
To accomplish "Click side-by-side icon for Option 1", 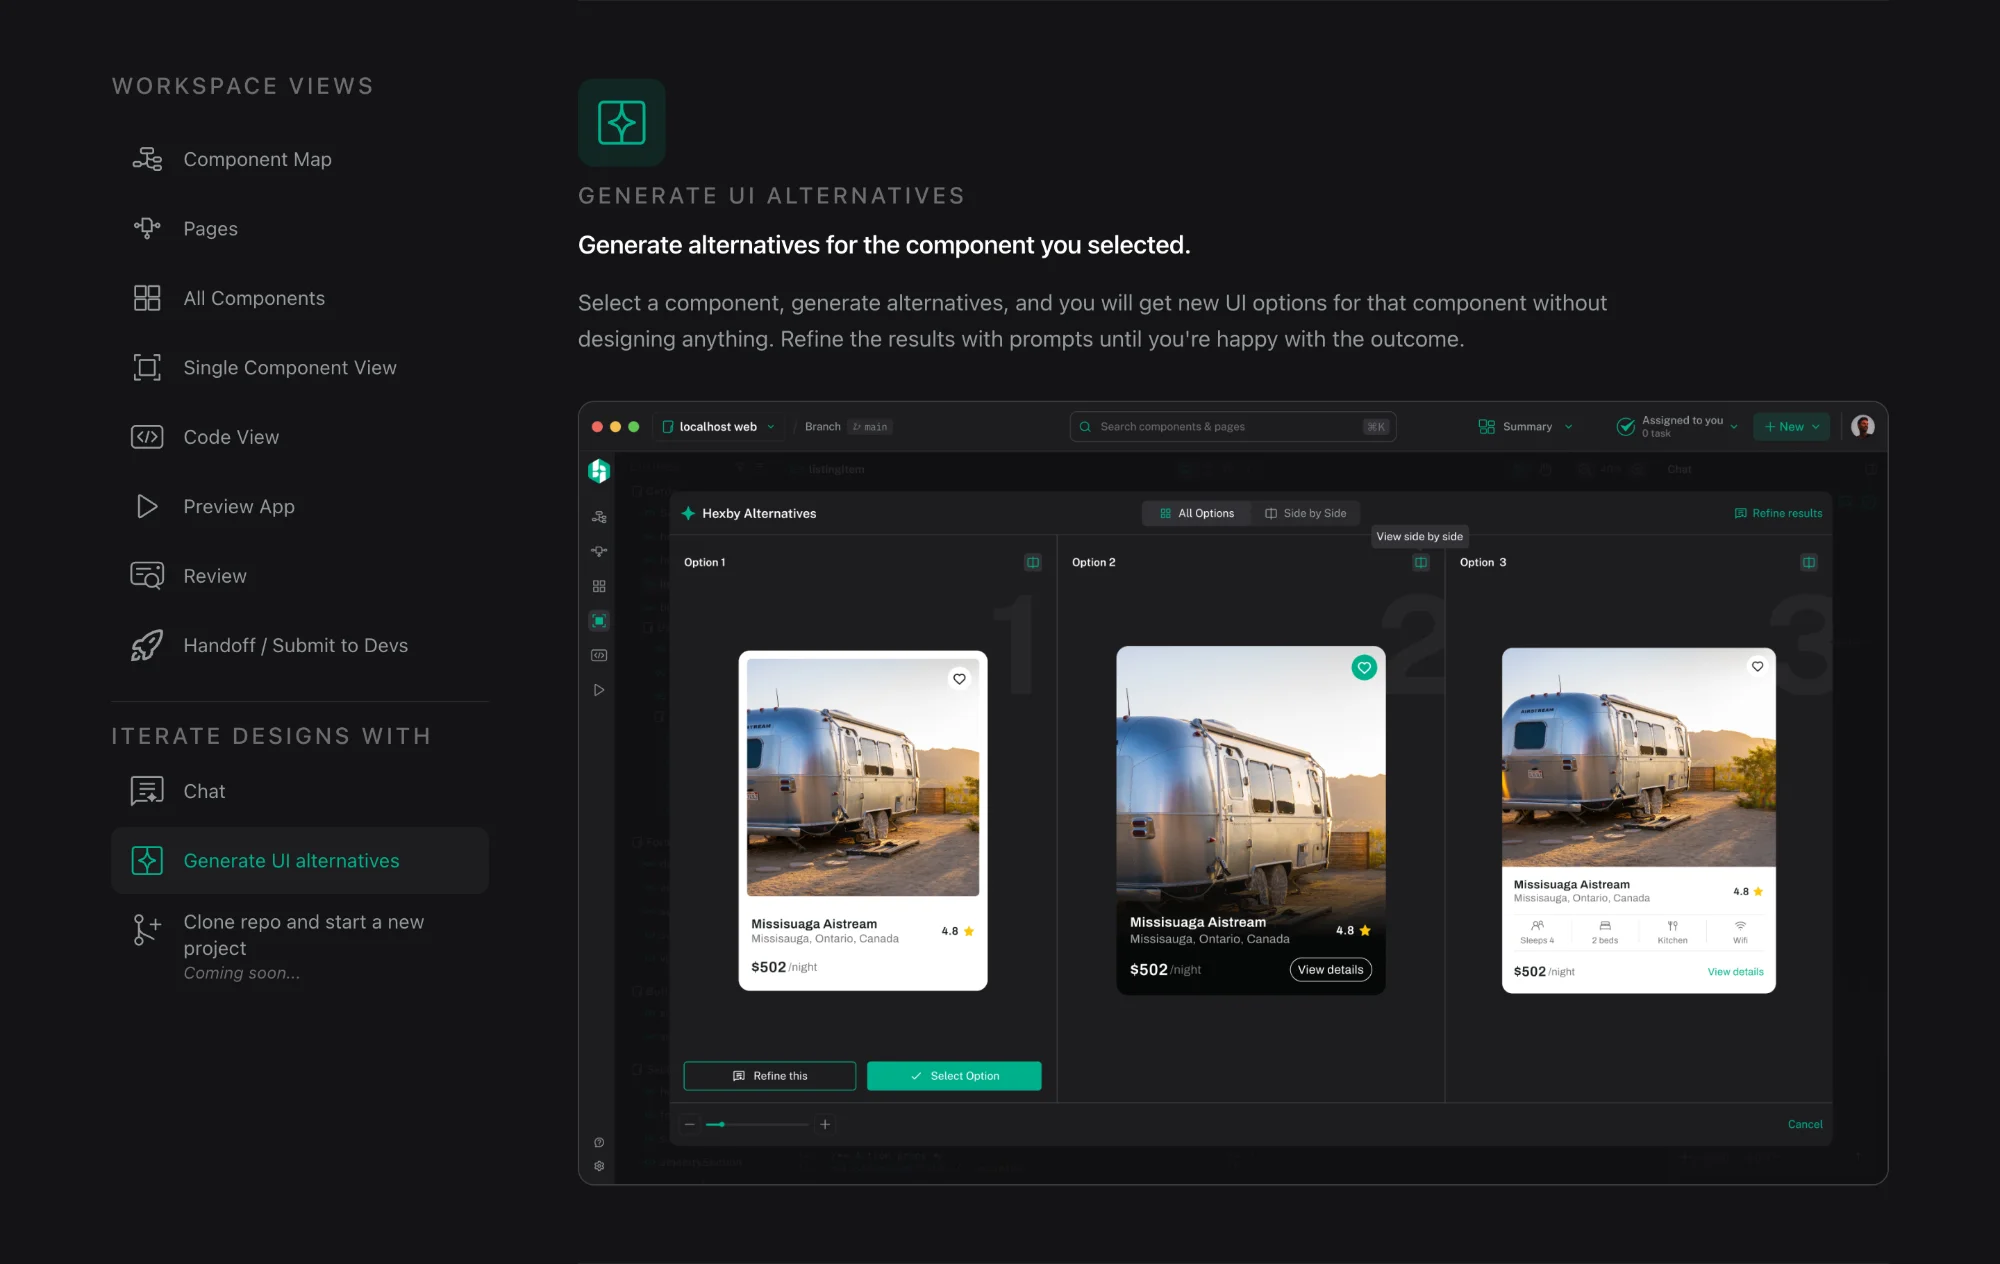I will (x=1033, y=562).
